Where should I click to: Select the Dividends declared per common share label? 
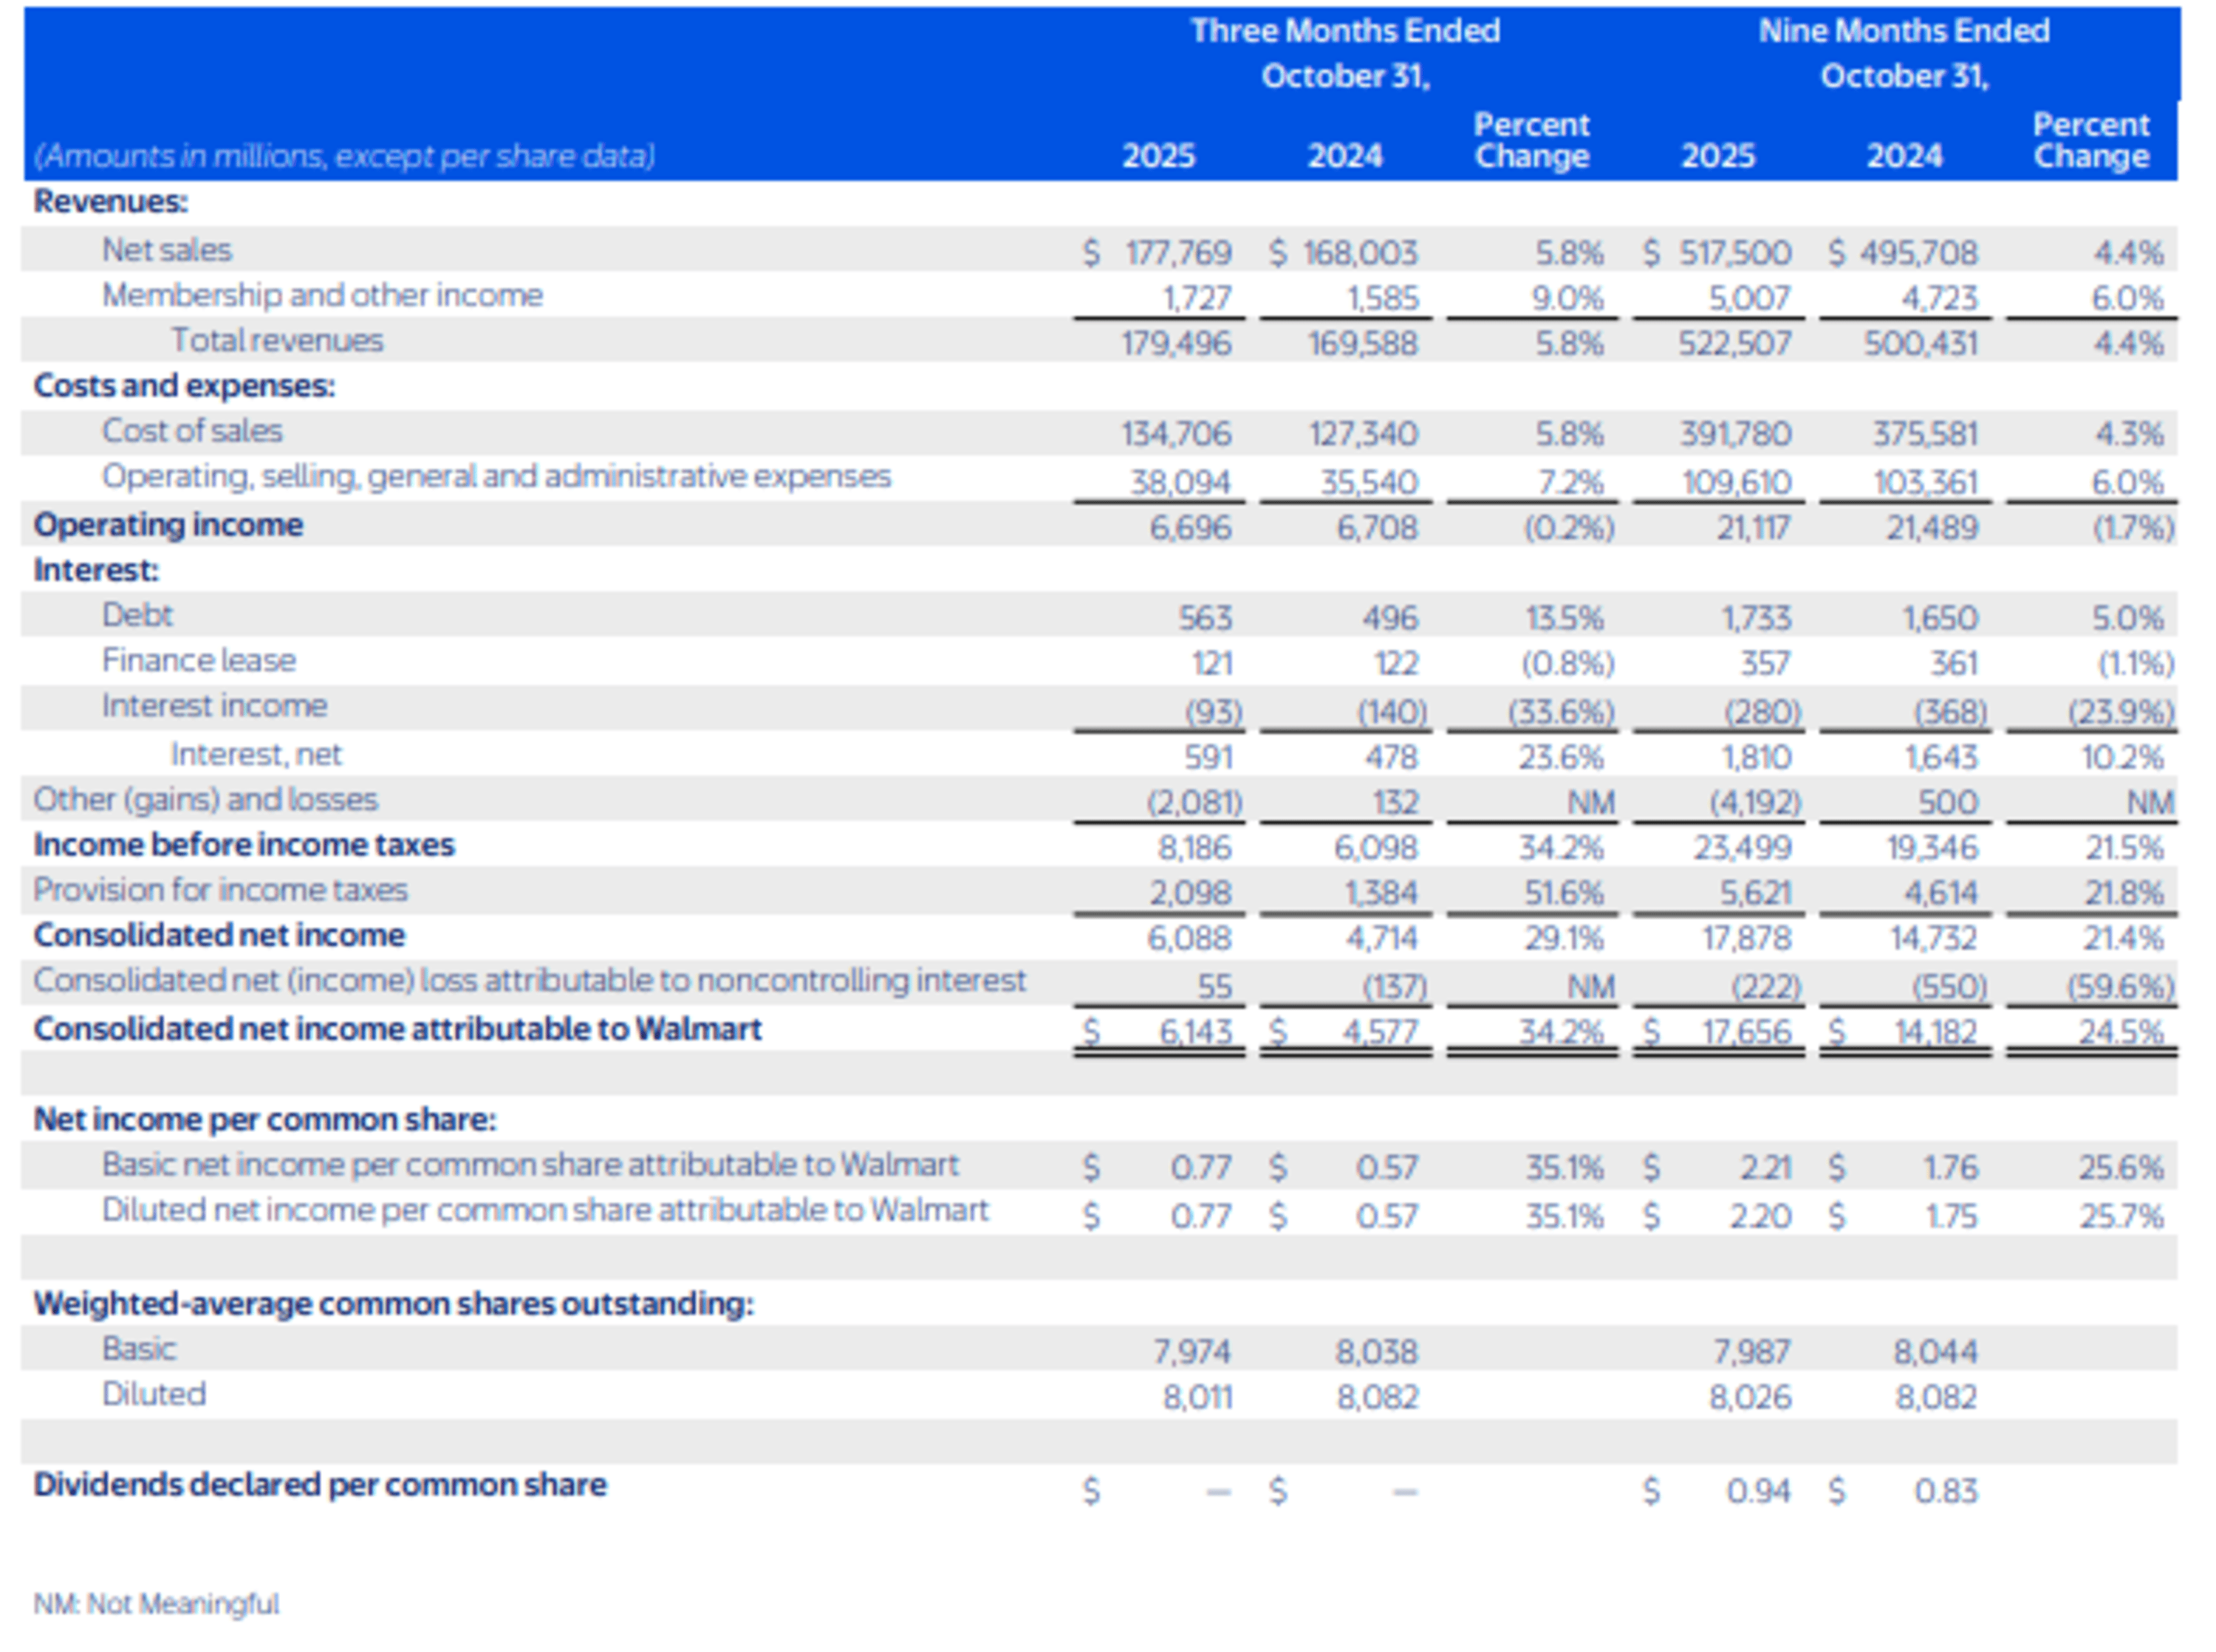(x=318, y=1485)
